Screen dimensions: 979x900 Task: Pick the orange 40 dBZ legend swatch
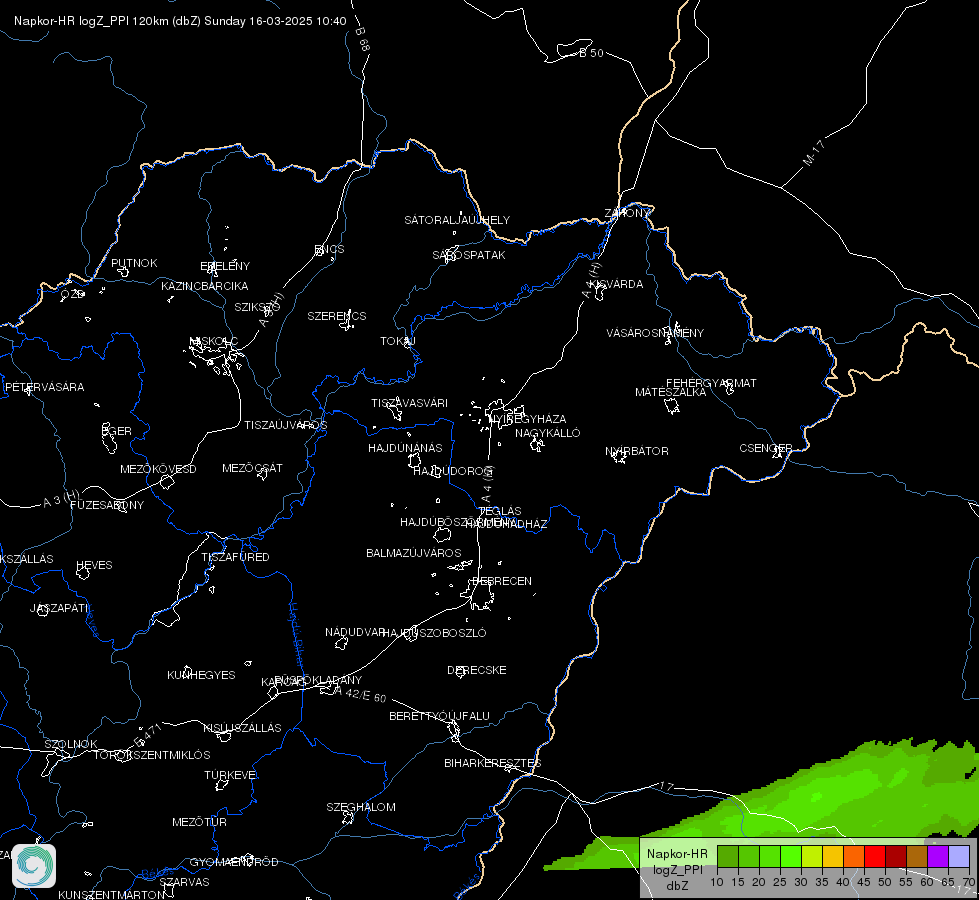854,857
